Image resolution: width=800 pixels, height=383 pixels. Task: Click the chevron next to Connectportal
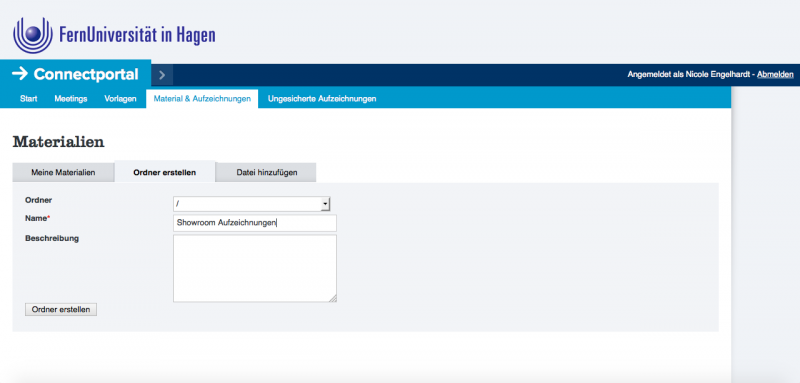(162, 75)
